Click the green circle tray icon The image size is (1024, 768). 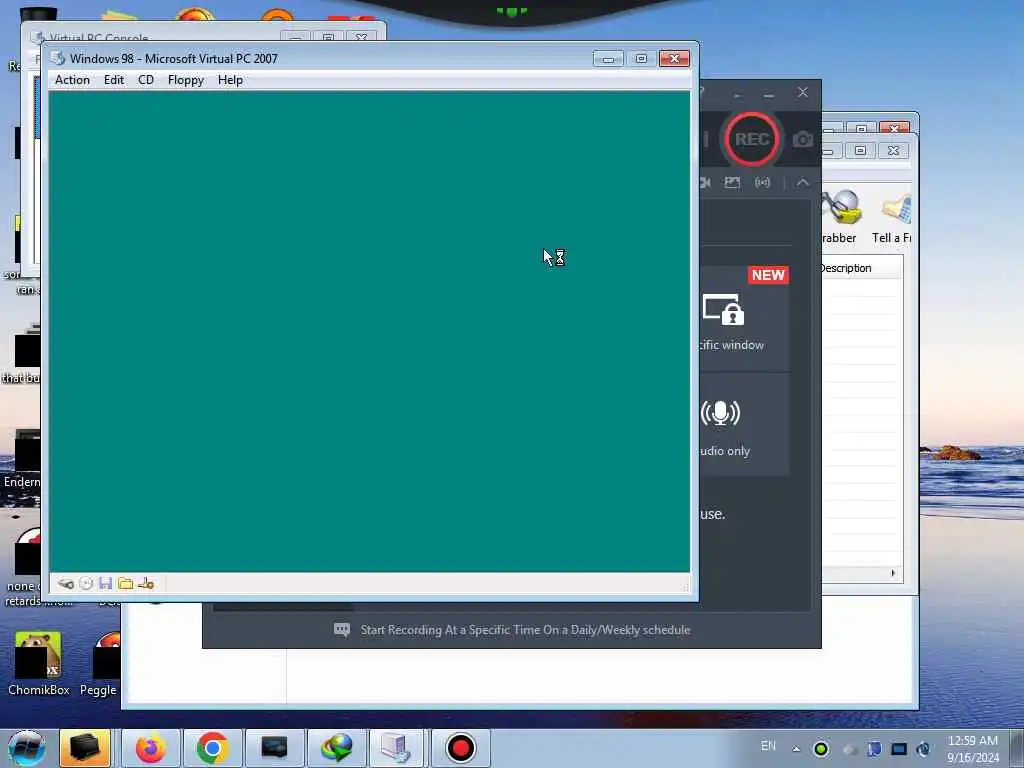coord(821,749)
